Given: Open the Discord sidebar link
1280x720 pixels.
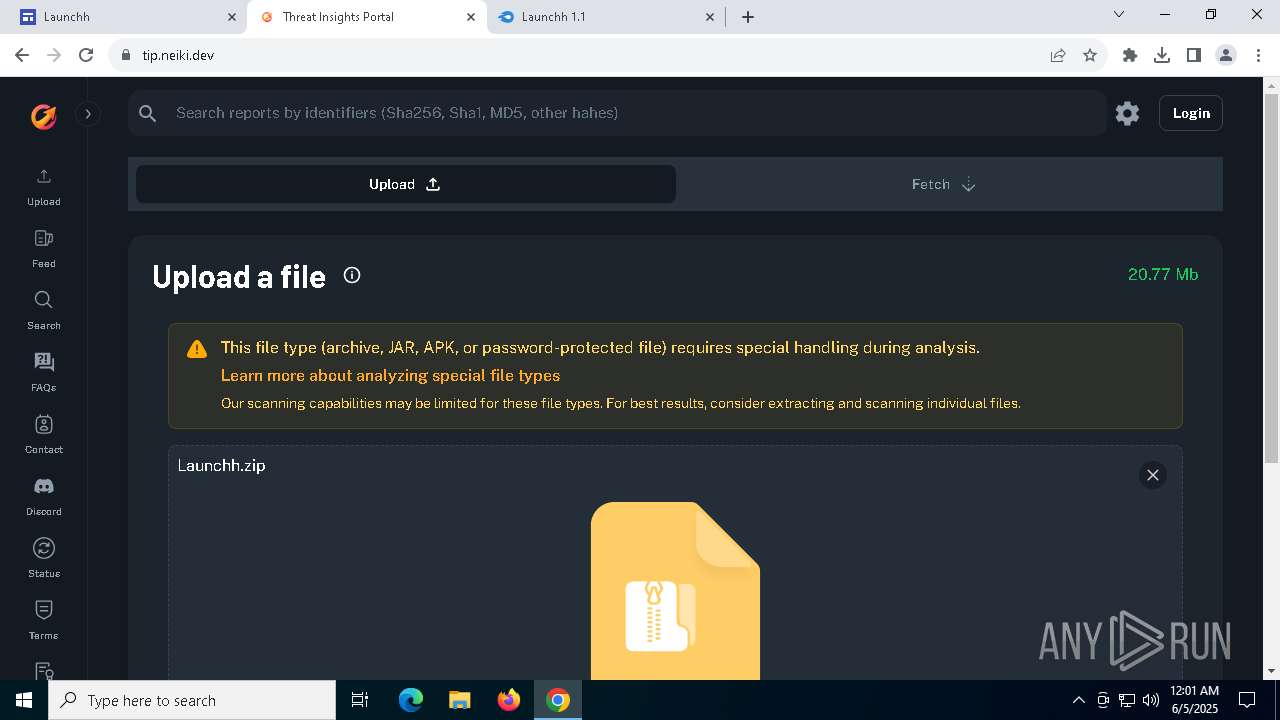Looking at the screenshot, I should pos(44,497).
